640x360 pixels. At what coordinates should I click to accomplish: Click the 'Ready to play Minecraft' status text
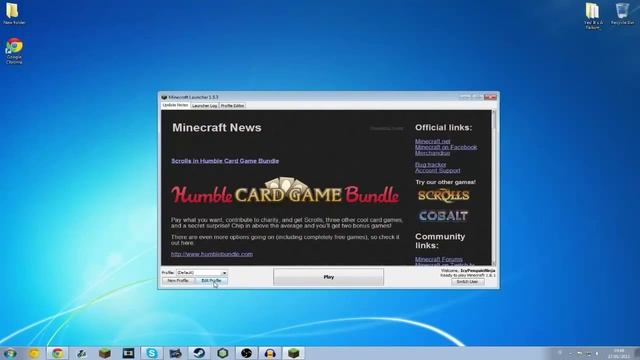pos(468,276)
